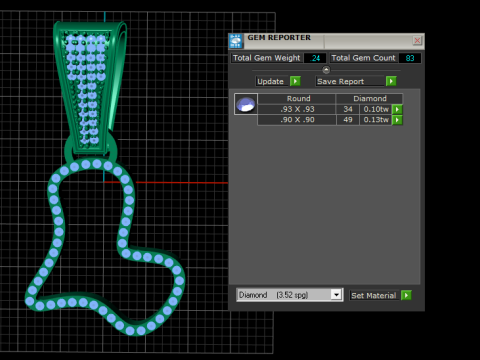The image size is (480, 360).
Task: Click the Total Gem Count label
Action: 363,58
